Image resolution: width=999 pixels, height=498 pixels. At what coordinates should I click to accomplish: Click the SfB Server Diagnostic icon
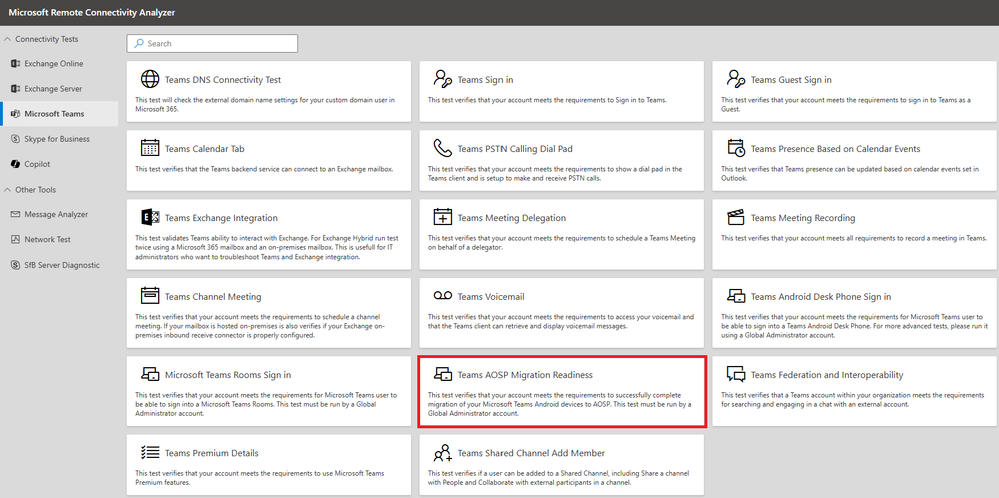pyautogui.click(x=15, y=264)
